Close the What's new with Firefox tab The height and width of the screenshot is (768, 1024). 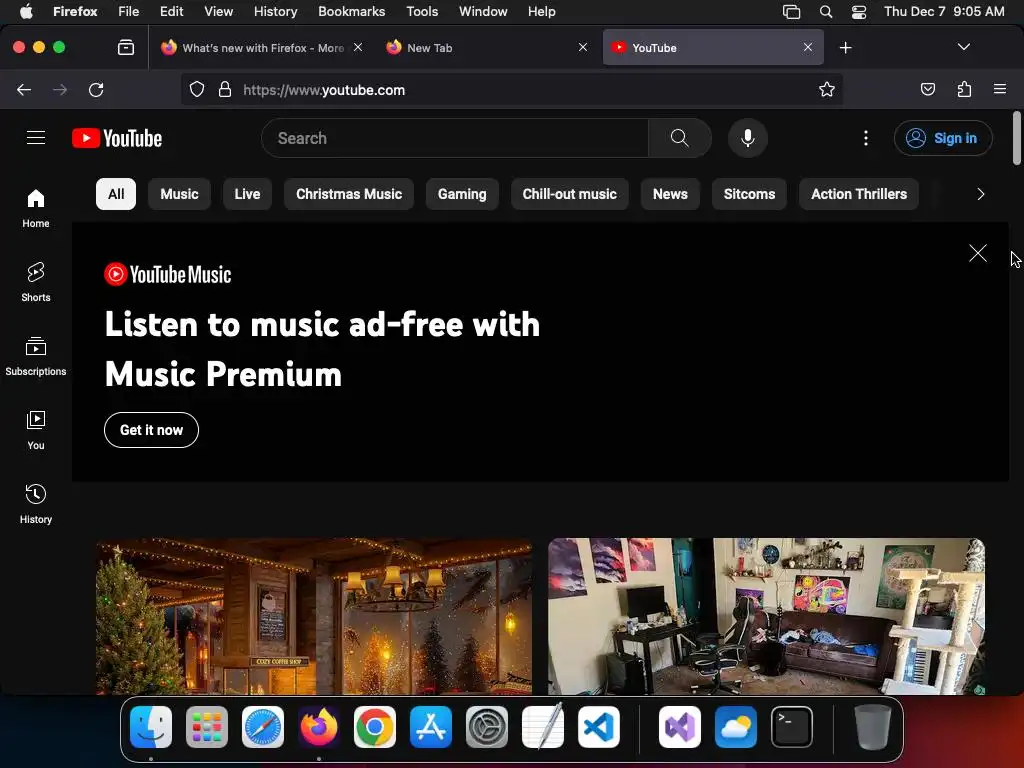point(358,47)
